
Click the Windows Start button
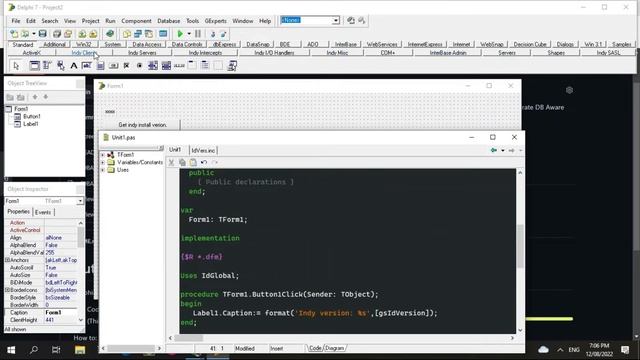point(11,350)
